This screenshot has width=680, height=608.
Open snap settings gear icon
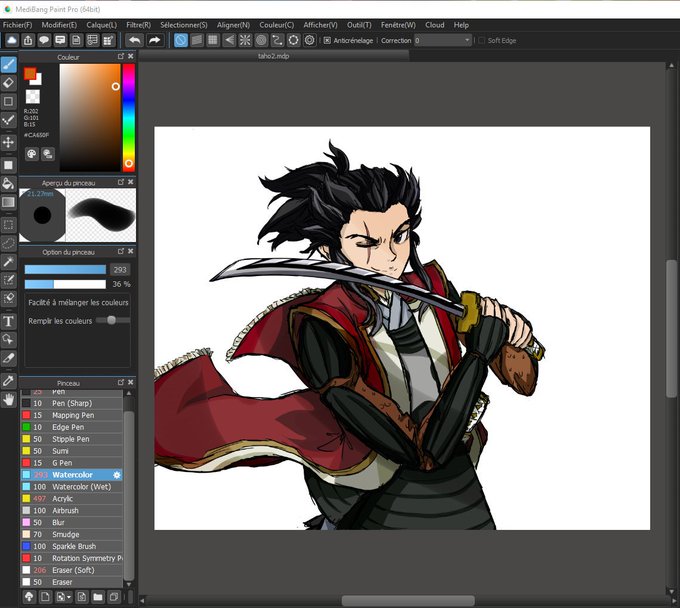(309, 40)
